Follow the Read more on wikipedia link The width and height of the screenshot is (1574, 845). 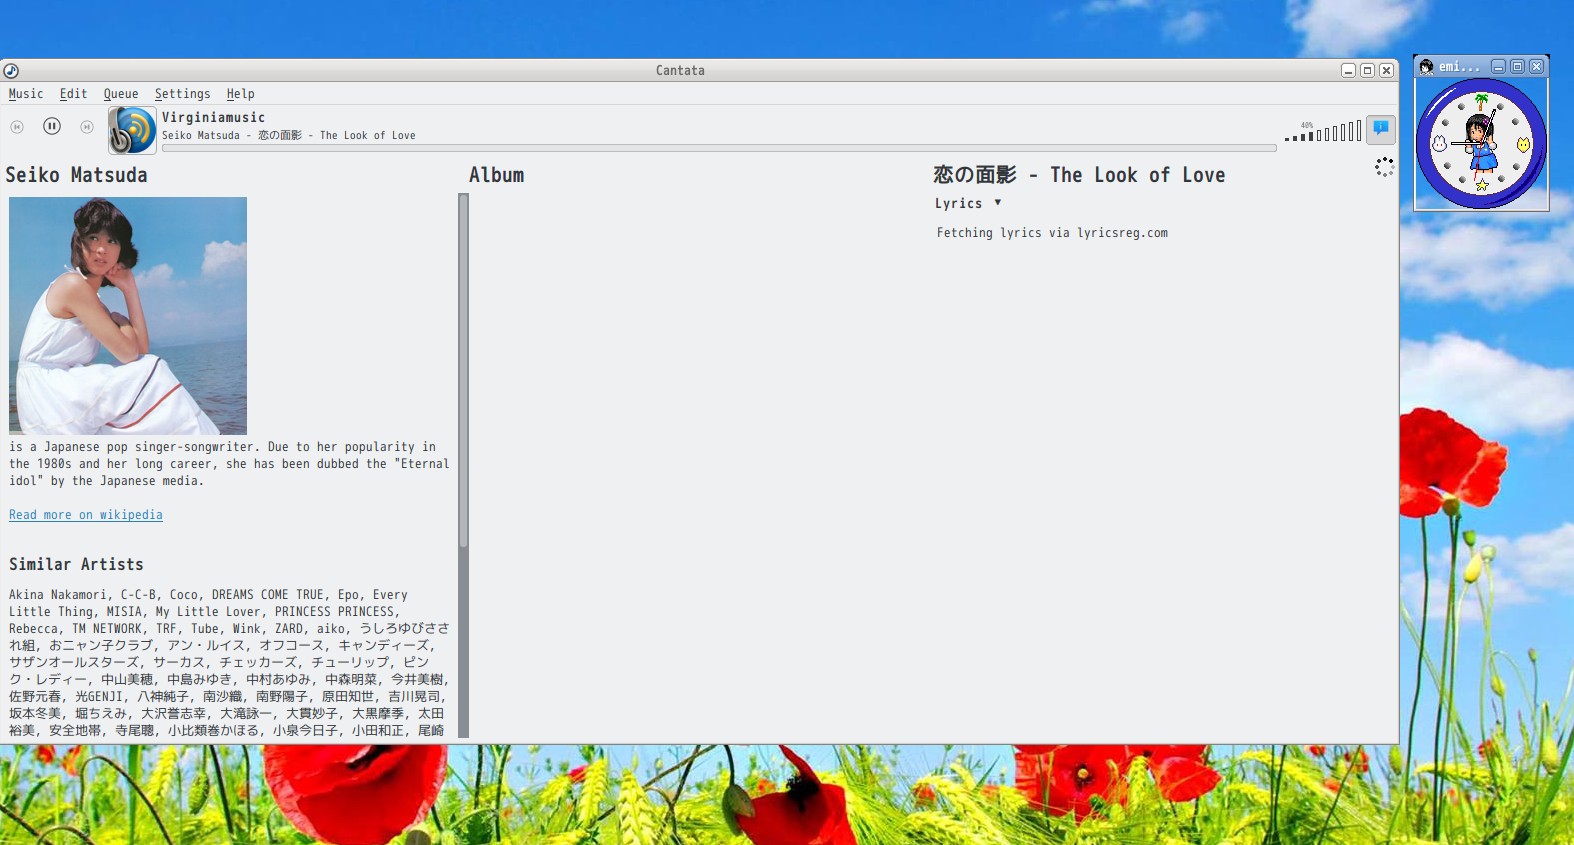pos(86,515)
